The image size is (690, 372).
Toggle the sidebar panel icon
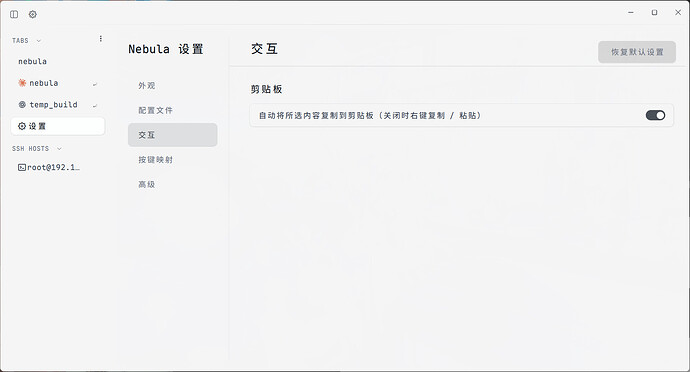tap(14, 15)
